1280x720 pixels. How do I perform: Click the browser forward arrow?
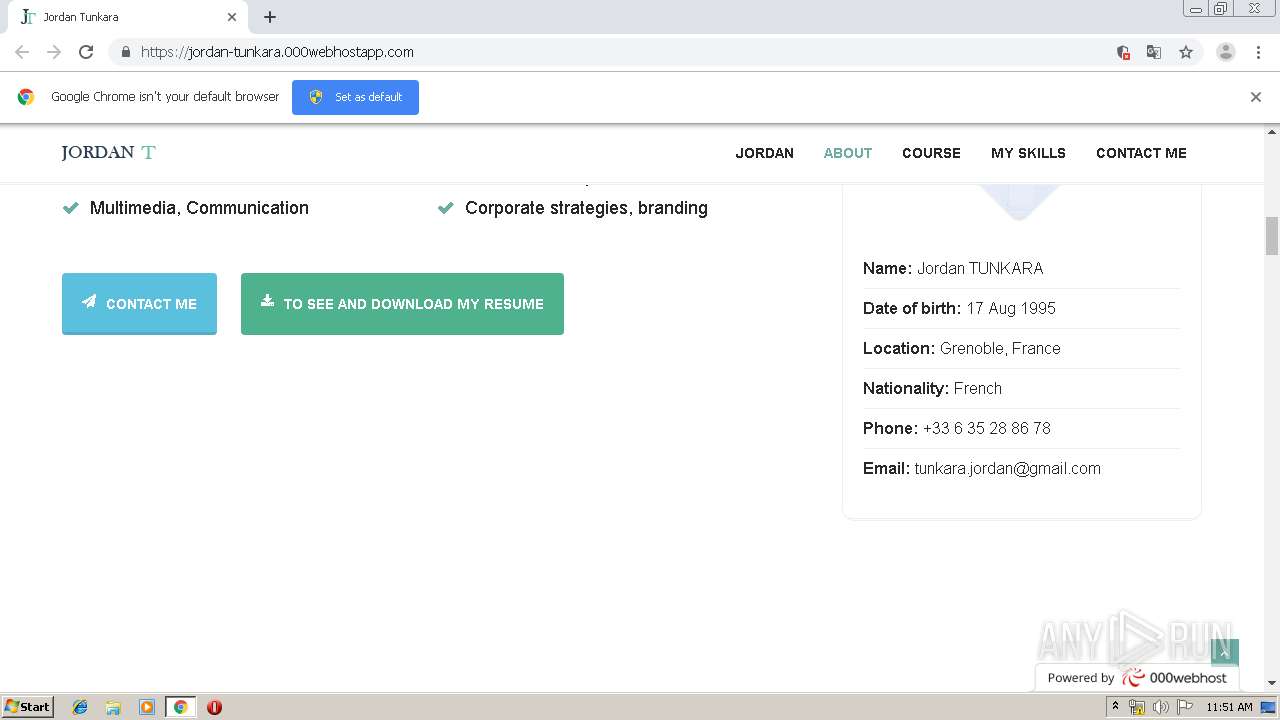[x=54, y=52]
